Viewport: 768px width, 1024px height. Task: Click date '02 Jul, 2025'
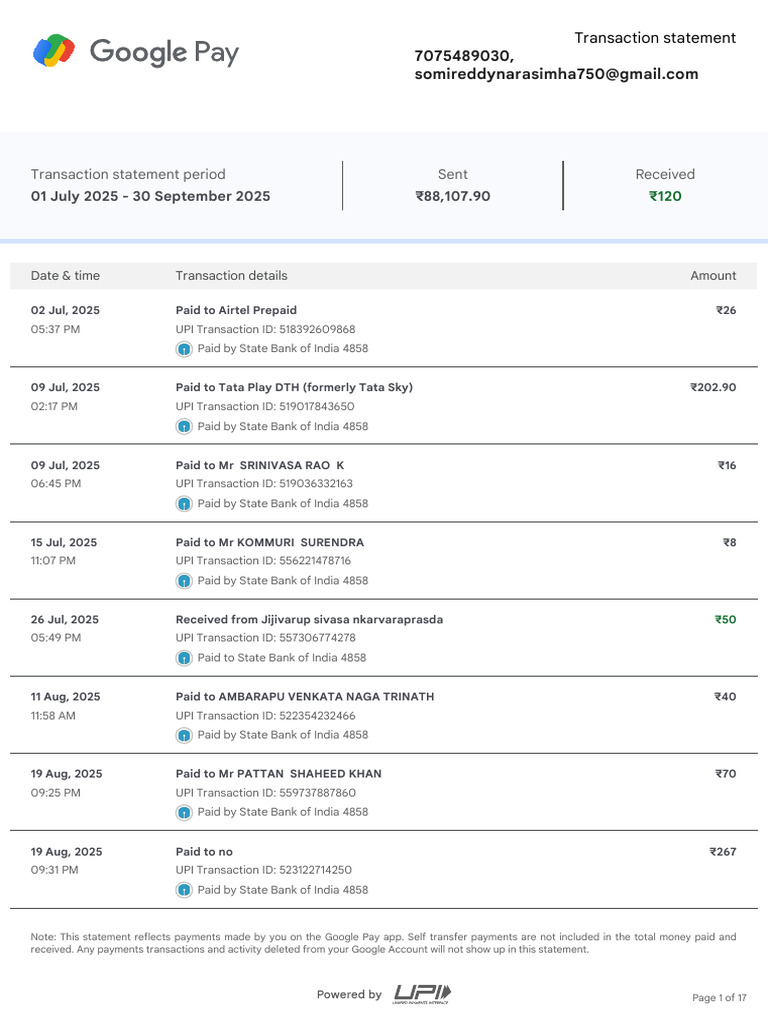tap(65, 310)
